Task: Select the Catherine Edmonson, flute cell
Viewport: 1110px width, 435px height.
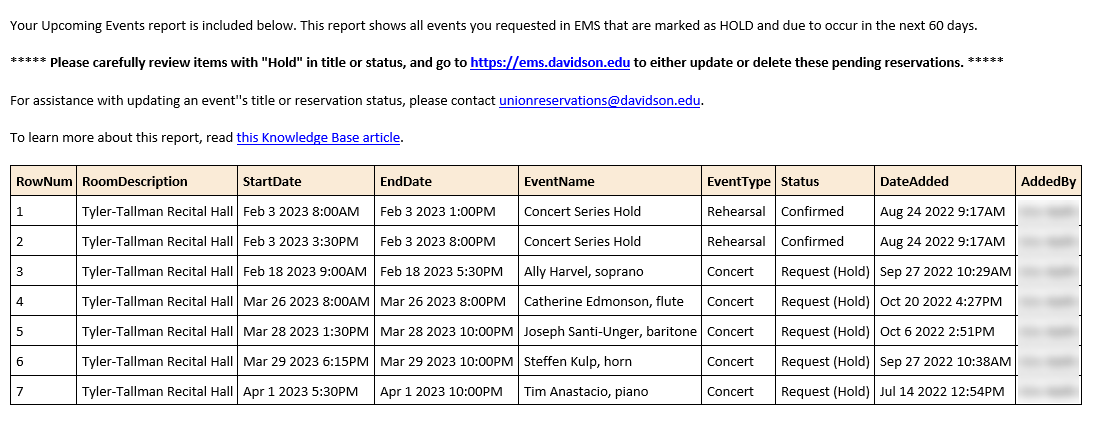Action: [610, 301]
